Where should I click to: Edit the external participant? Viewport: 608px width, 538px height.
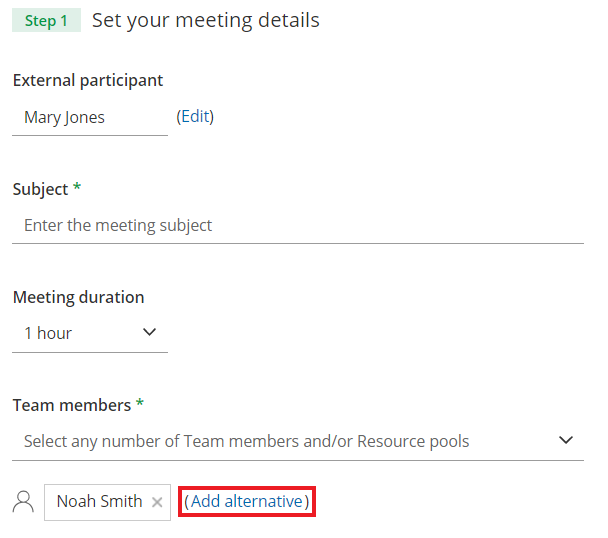click(195, 116)
